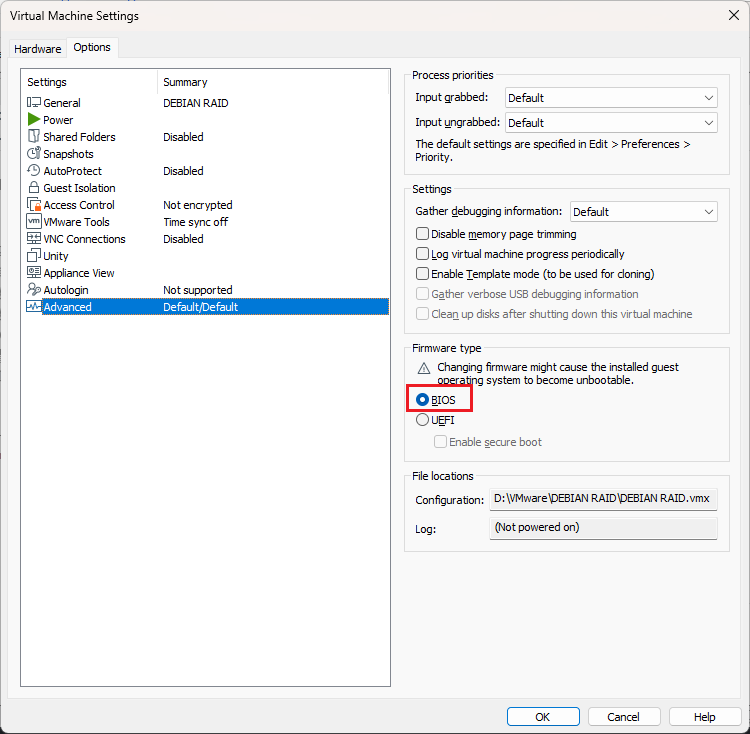Open the Input ungrabbed priority dropdown

click(x=611, y=123)
